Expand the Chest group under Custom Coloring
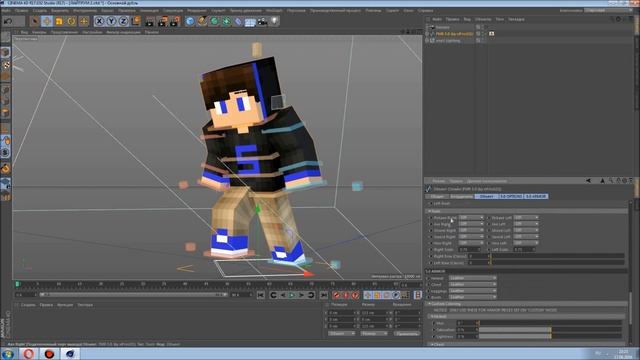The width and height of the screenshot is (640, 360). point(432,344)
